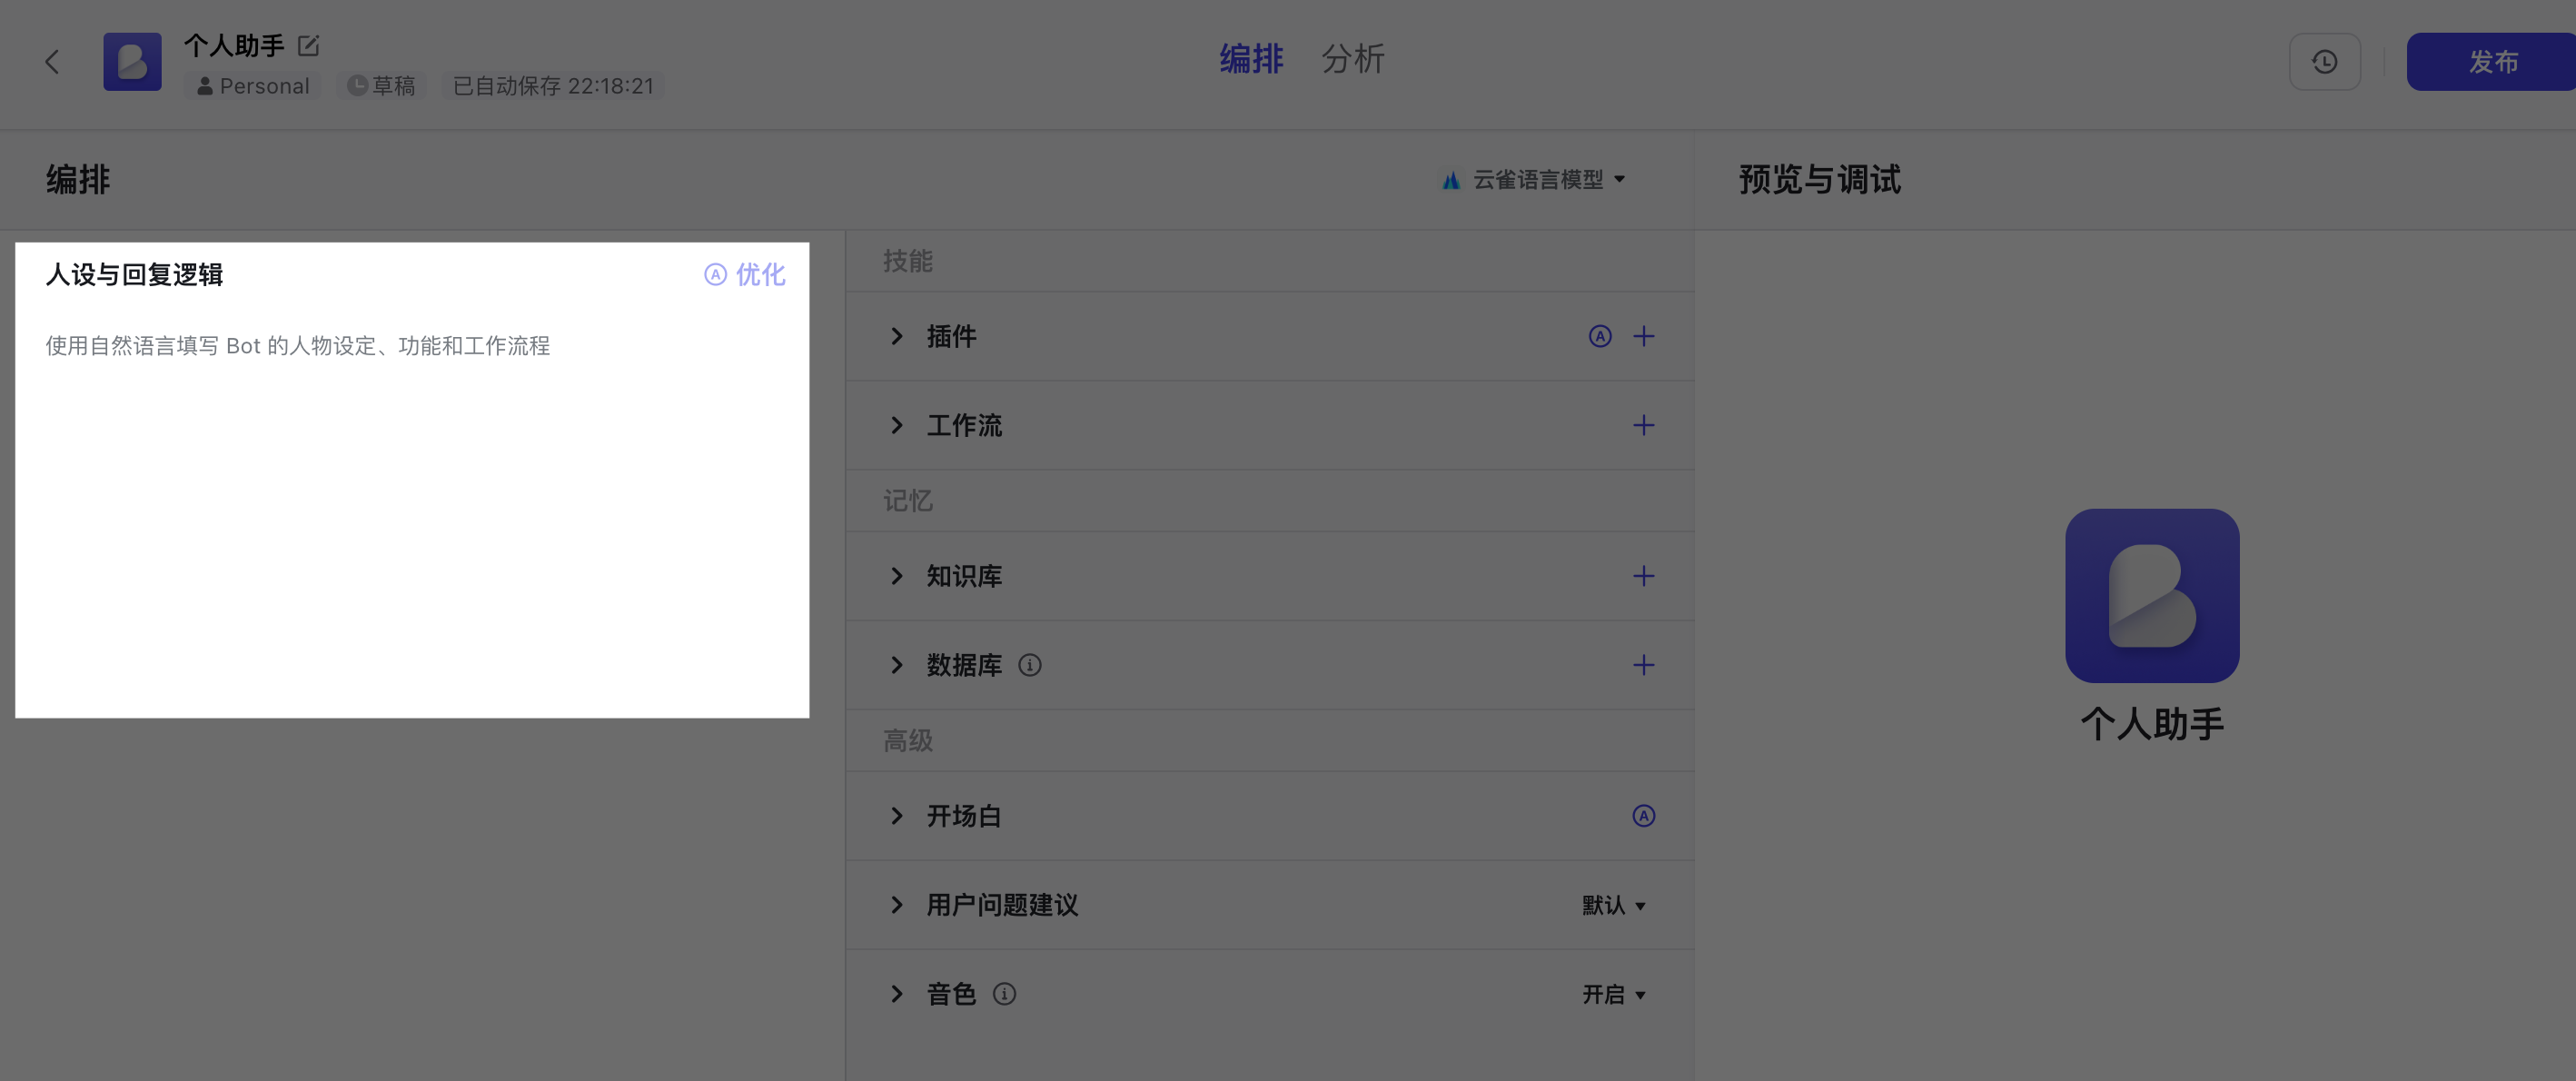The height and width of the screenshot is (1081, 2576).
Task: Open the 开启 dropdown for 音色
Action: 1614,995
